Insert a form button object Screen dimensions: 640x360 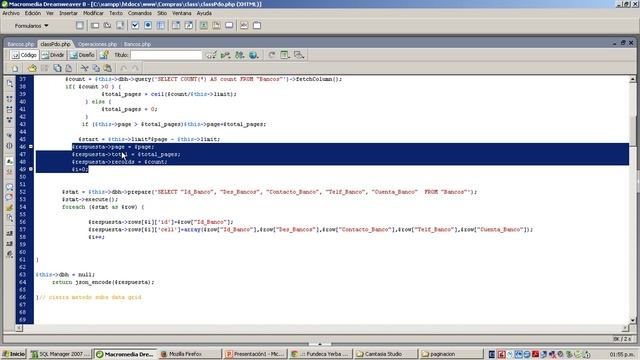[229, 25]
